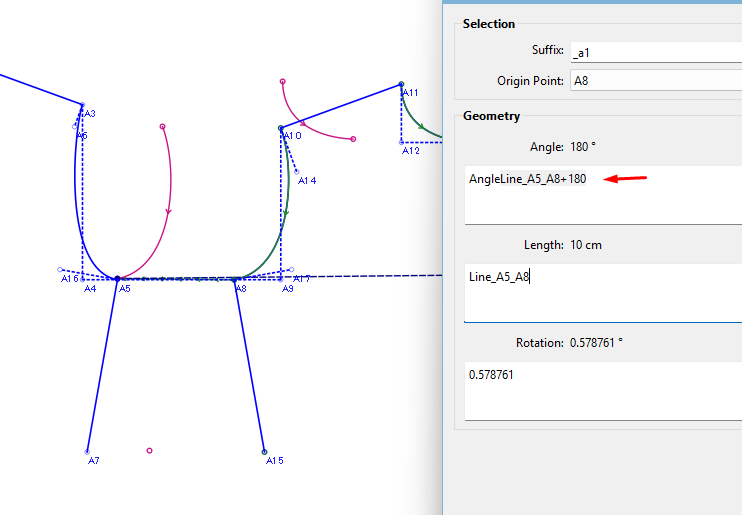Click point A8 on the drawing

tap(235, 279)
